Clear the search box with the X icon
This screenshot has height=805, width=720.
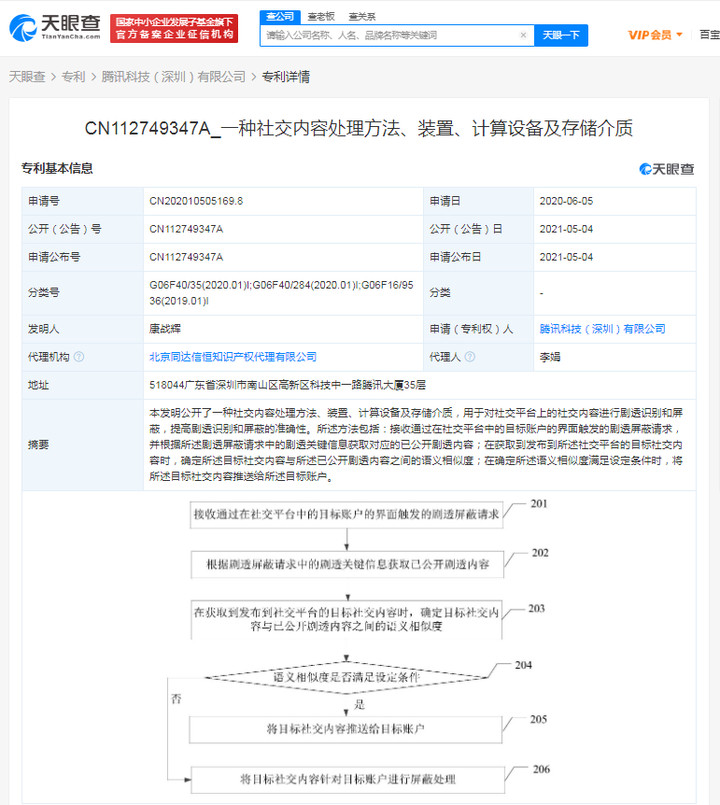click(x=523, y=35)
